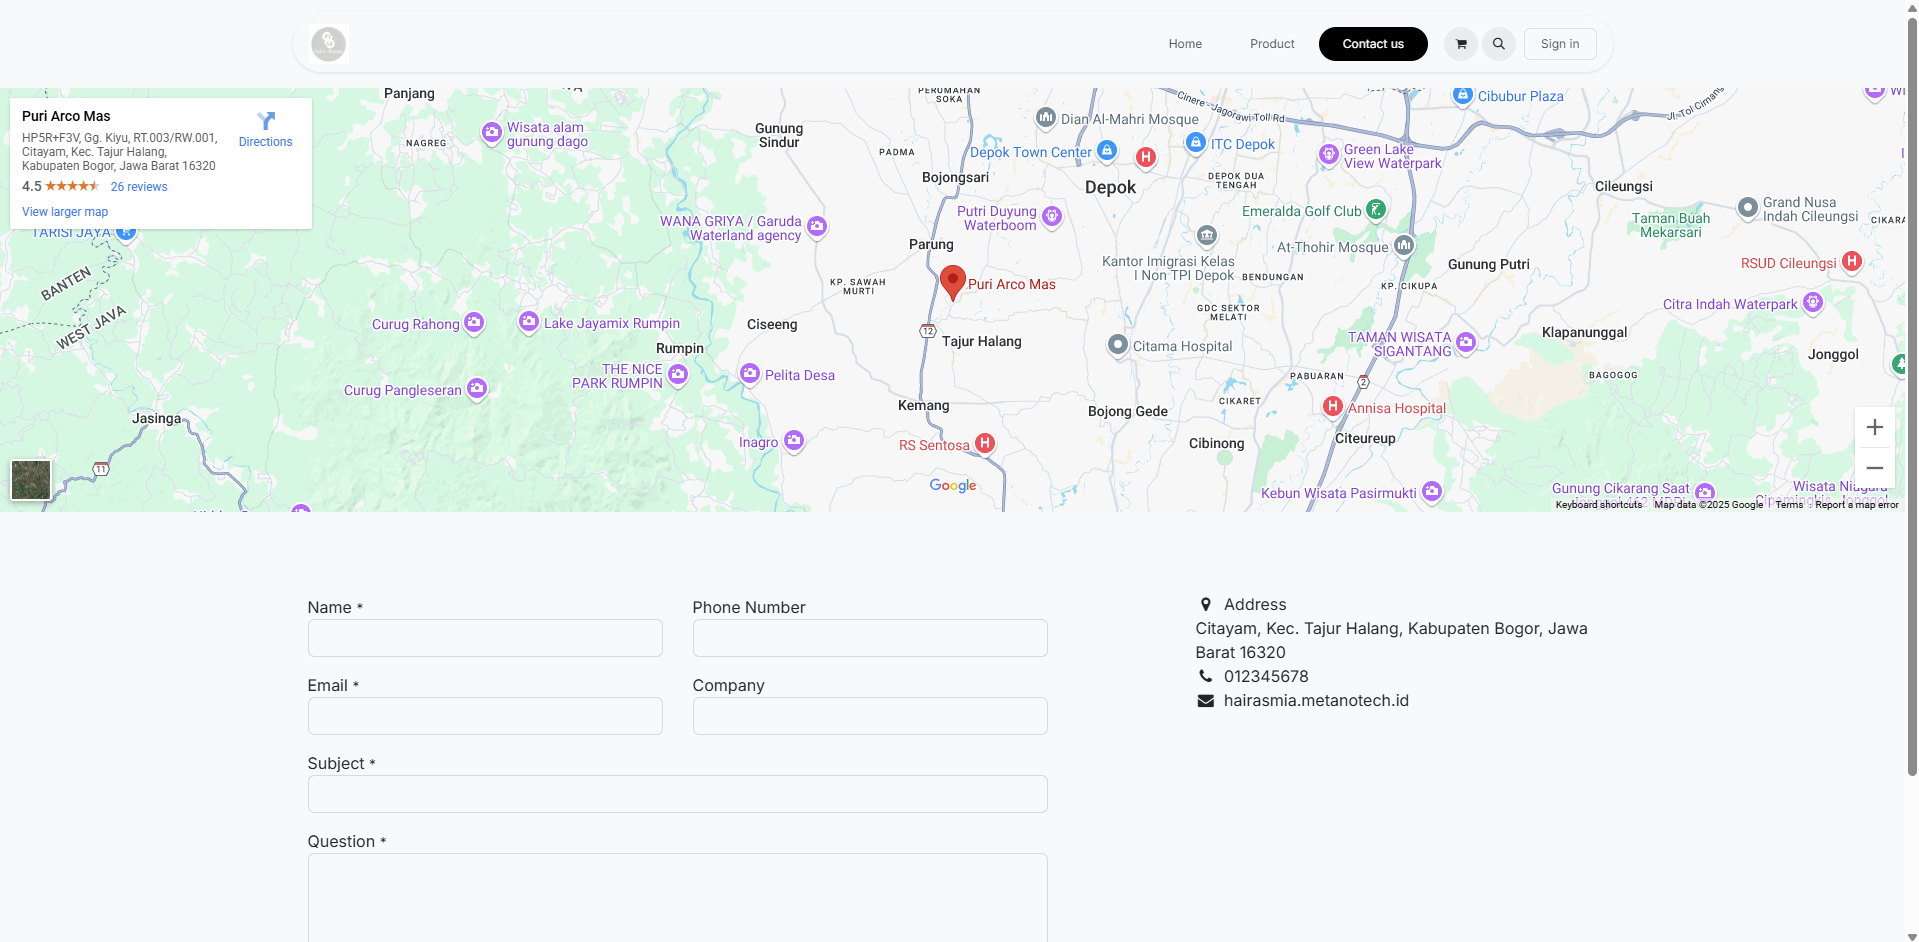Viewport: 1919px width, 942px height.
Task: Open the shopping cart icon
Action: pos(1461,44)
